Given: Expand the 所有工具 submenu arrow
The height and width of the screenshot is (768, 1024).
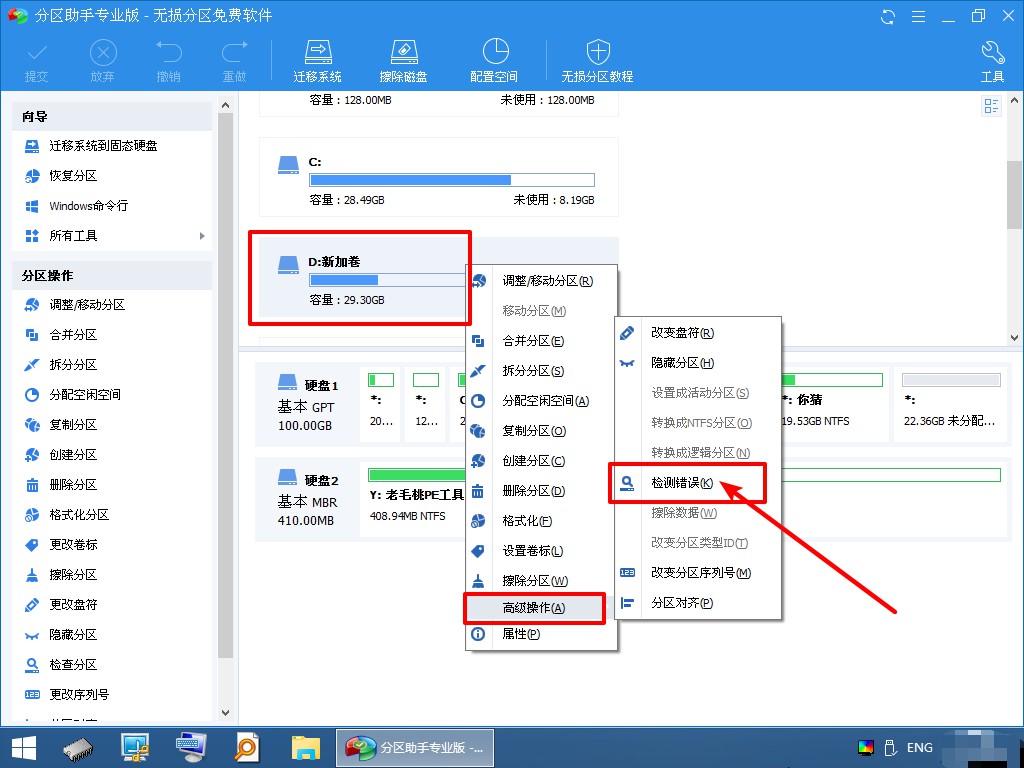Looking at the screenshot, I should [202, 236].
